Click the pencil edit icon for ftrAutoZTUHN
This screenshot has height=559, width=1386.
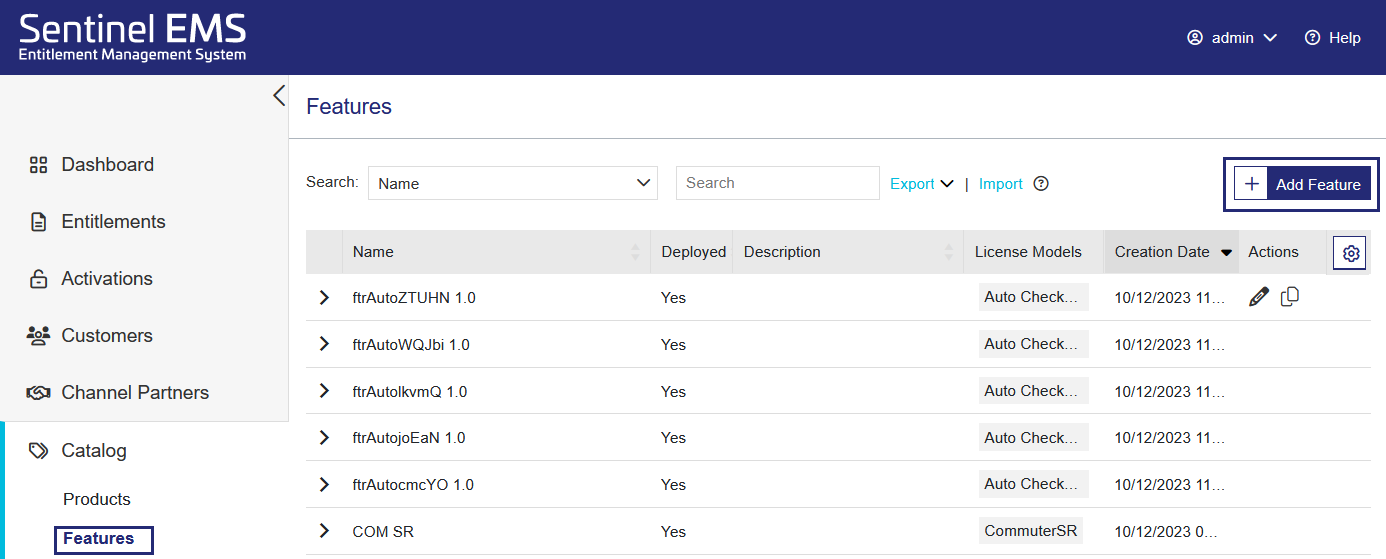click(x=1259, y=297)
